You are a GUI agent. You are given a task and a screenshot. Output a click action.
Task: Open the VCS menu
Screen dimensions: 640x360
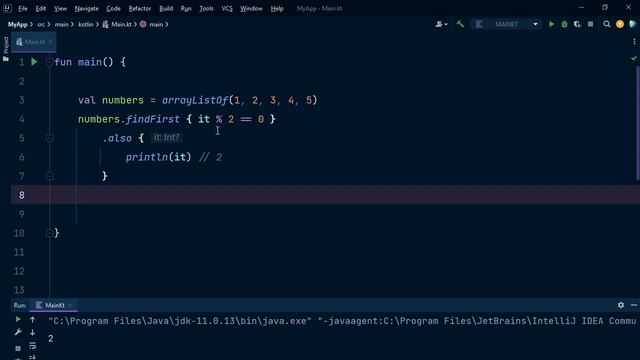(227, 8)
